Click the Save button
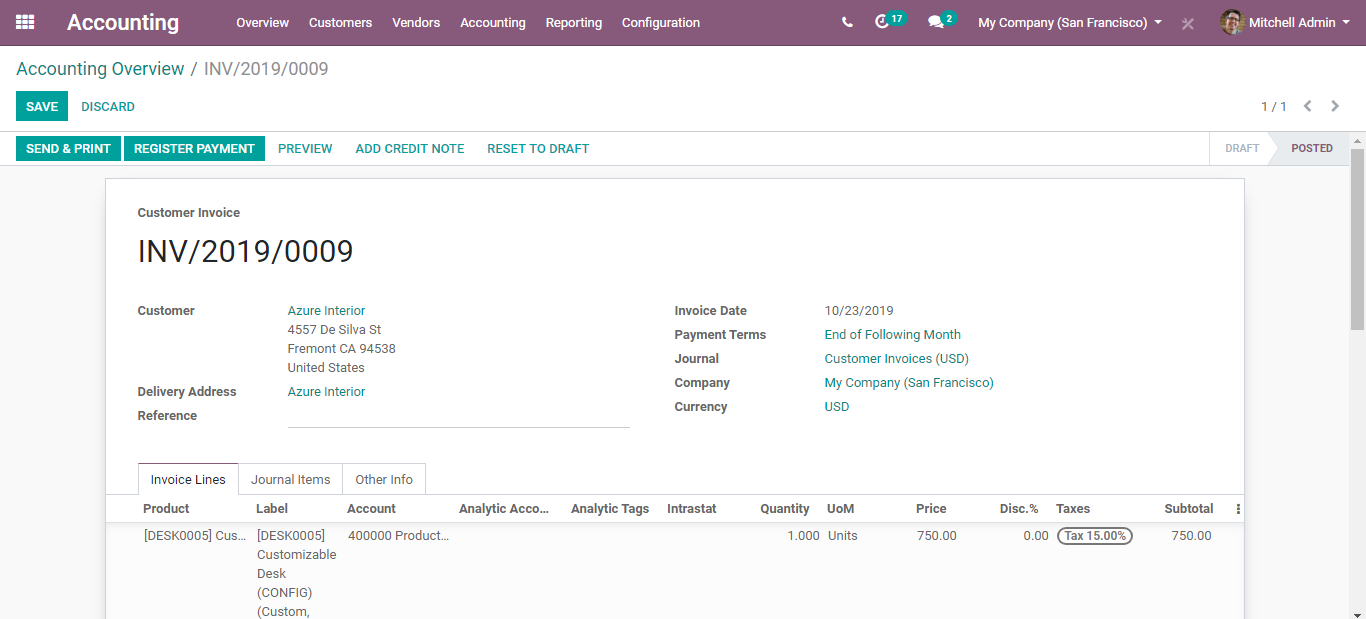Screen dimensions: 1366x619 click(42, 106)
